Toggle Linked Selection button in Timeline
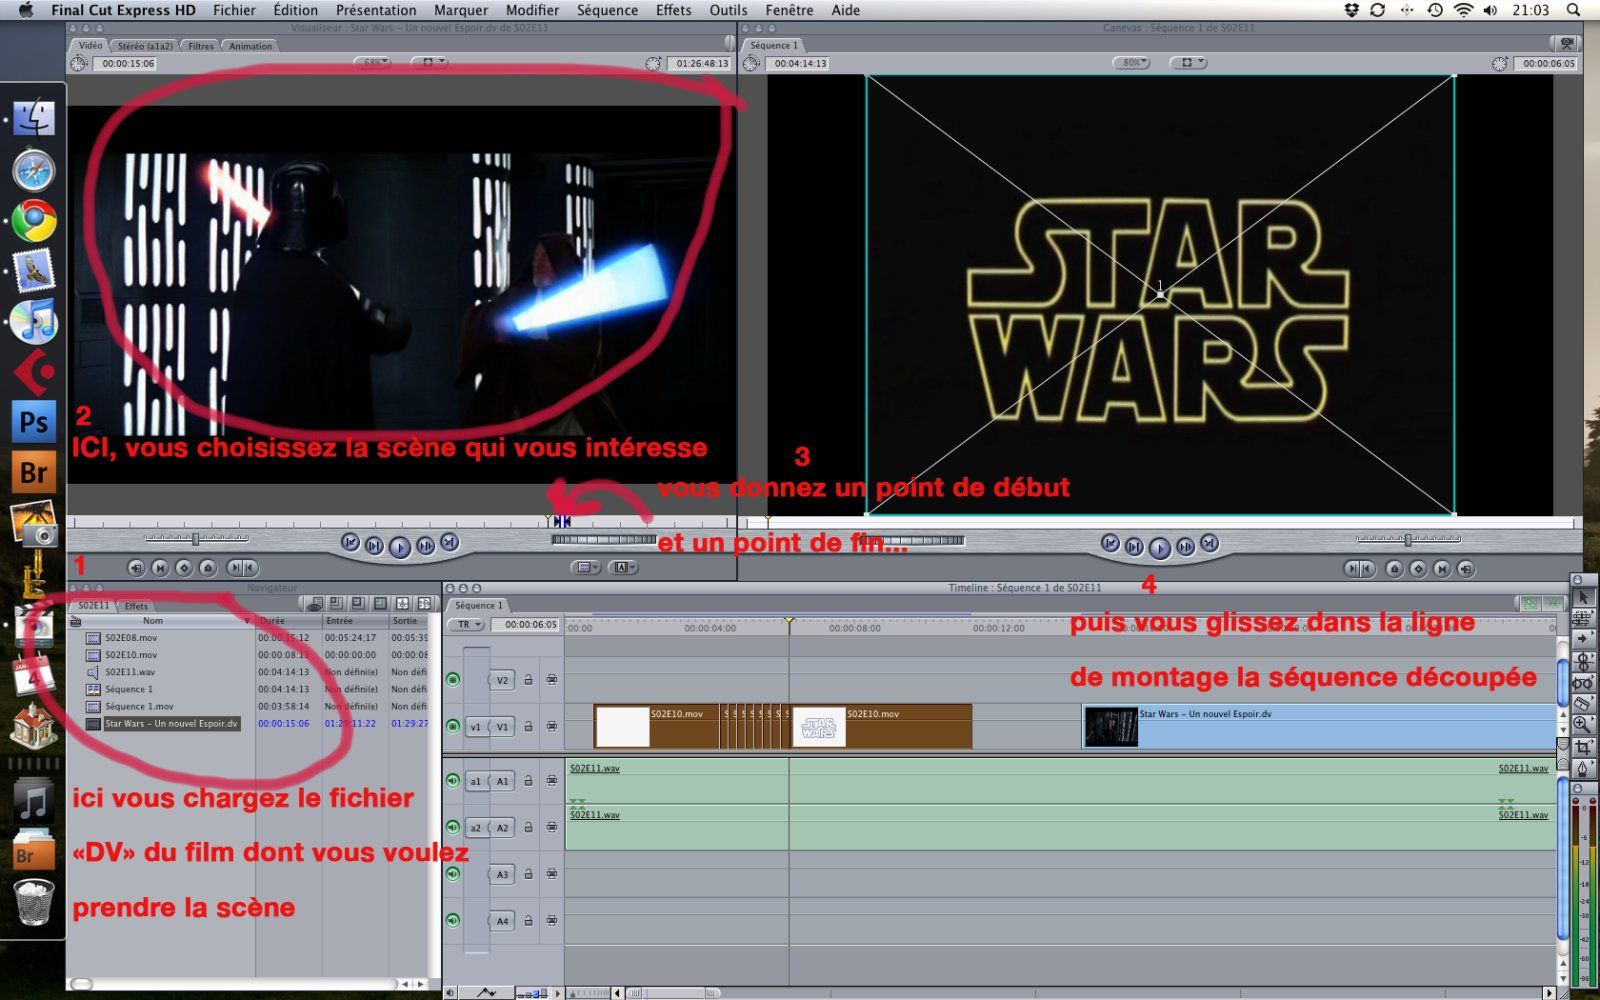The image size is (1600, 1000). (1530, 604)
